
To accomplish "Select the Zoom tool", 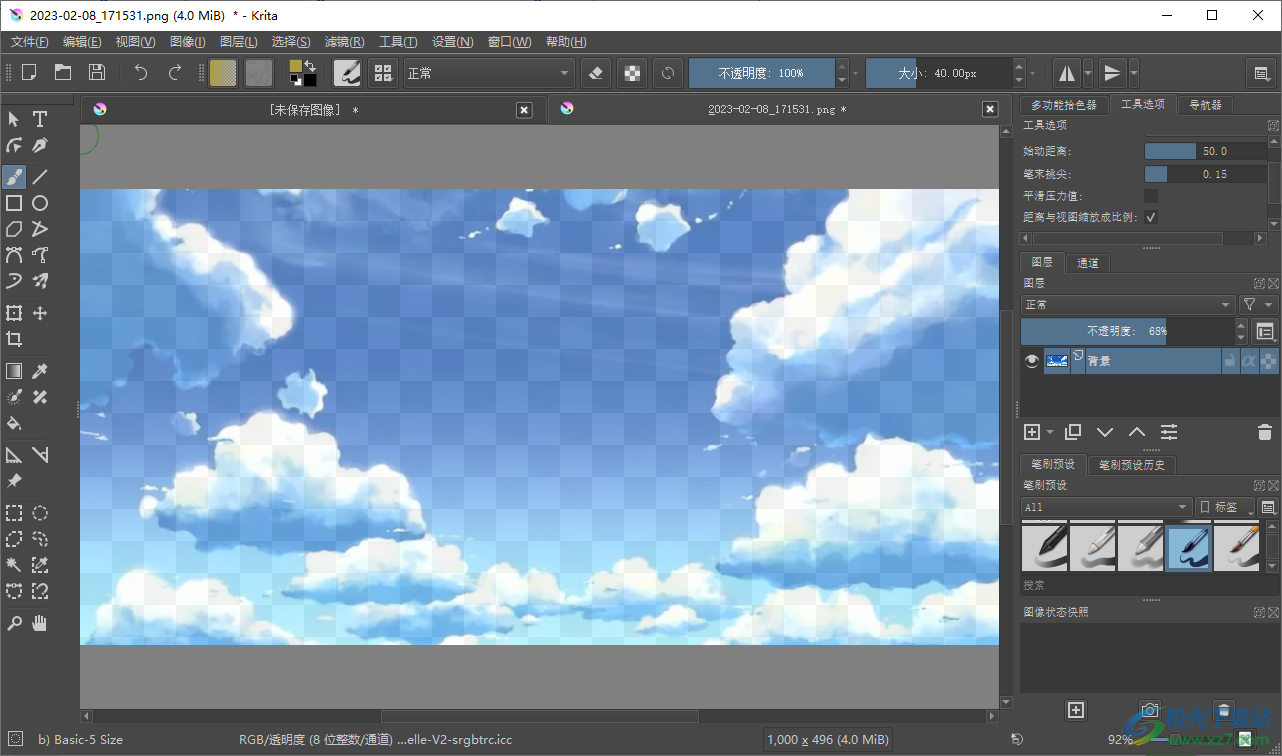I will point(14,623).
